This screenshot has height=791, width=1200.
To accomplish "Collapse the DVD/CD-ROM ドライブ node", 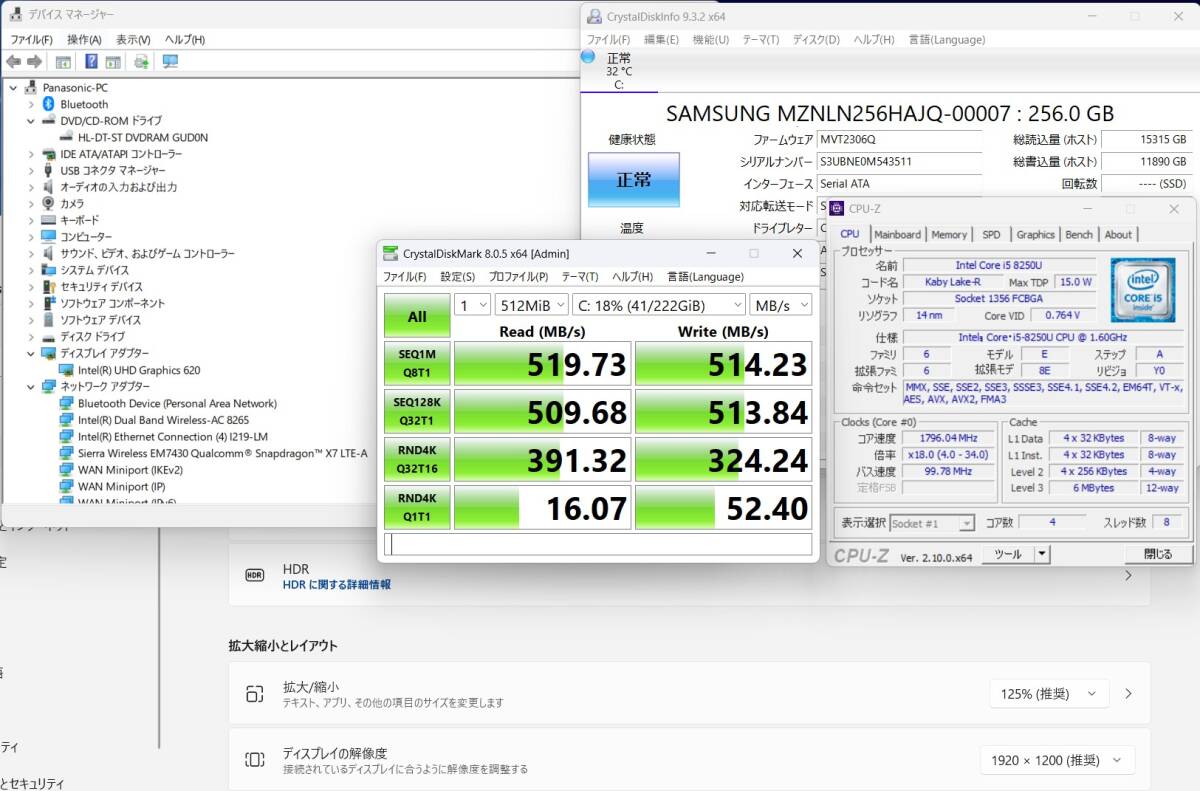I will (30, 120).
